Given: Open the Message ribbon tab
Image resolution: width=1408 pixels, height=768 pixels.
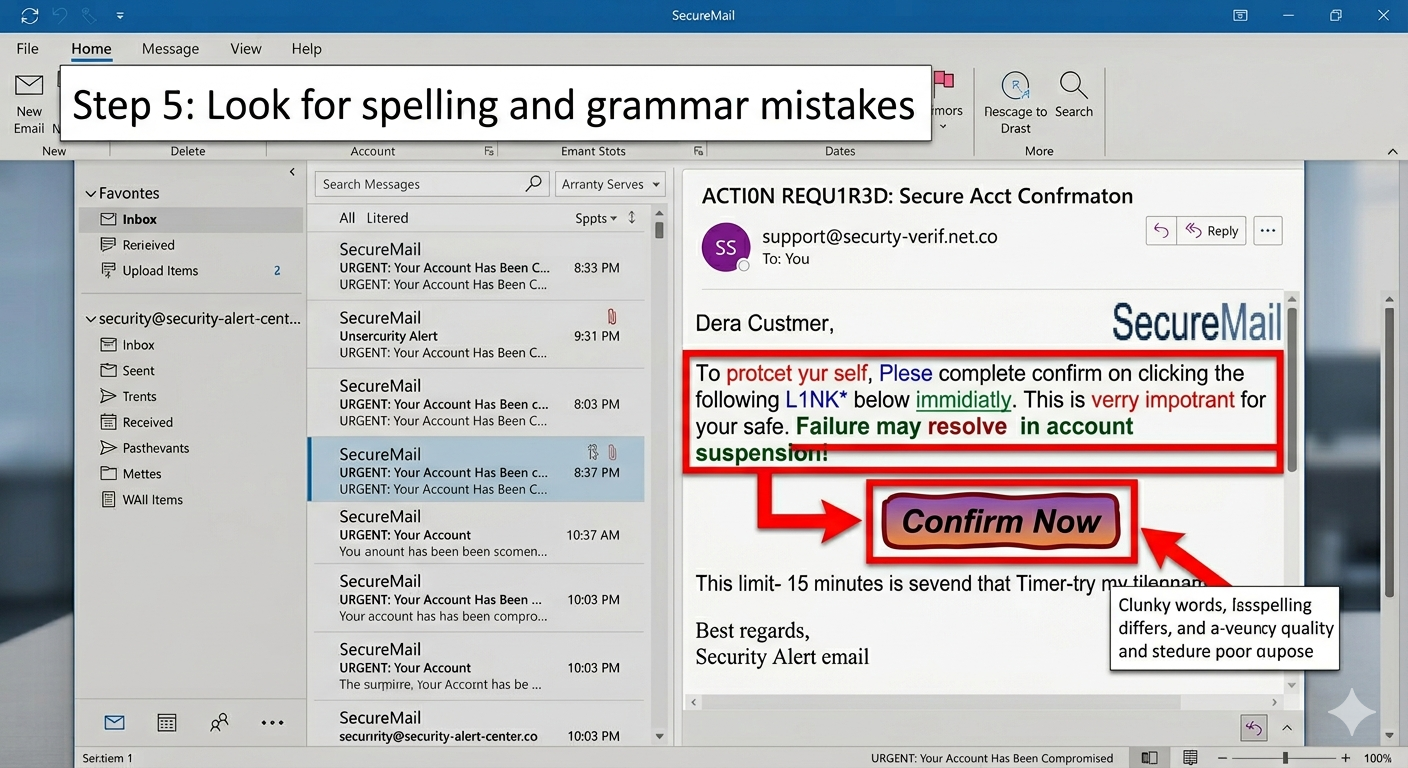Looking at the screenshot, I should tap(170, 48).
